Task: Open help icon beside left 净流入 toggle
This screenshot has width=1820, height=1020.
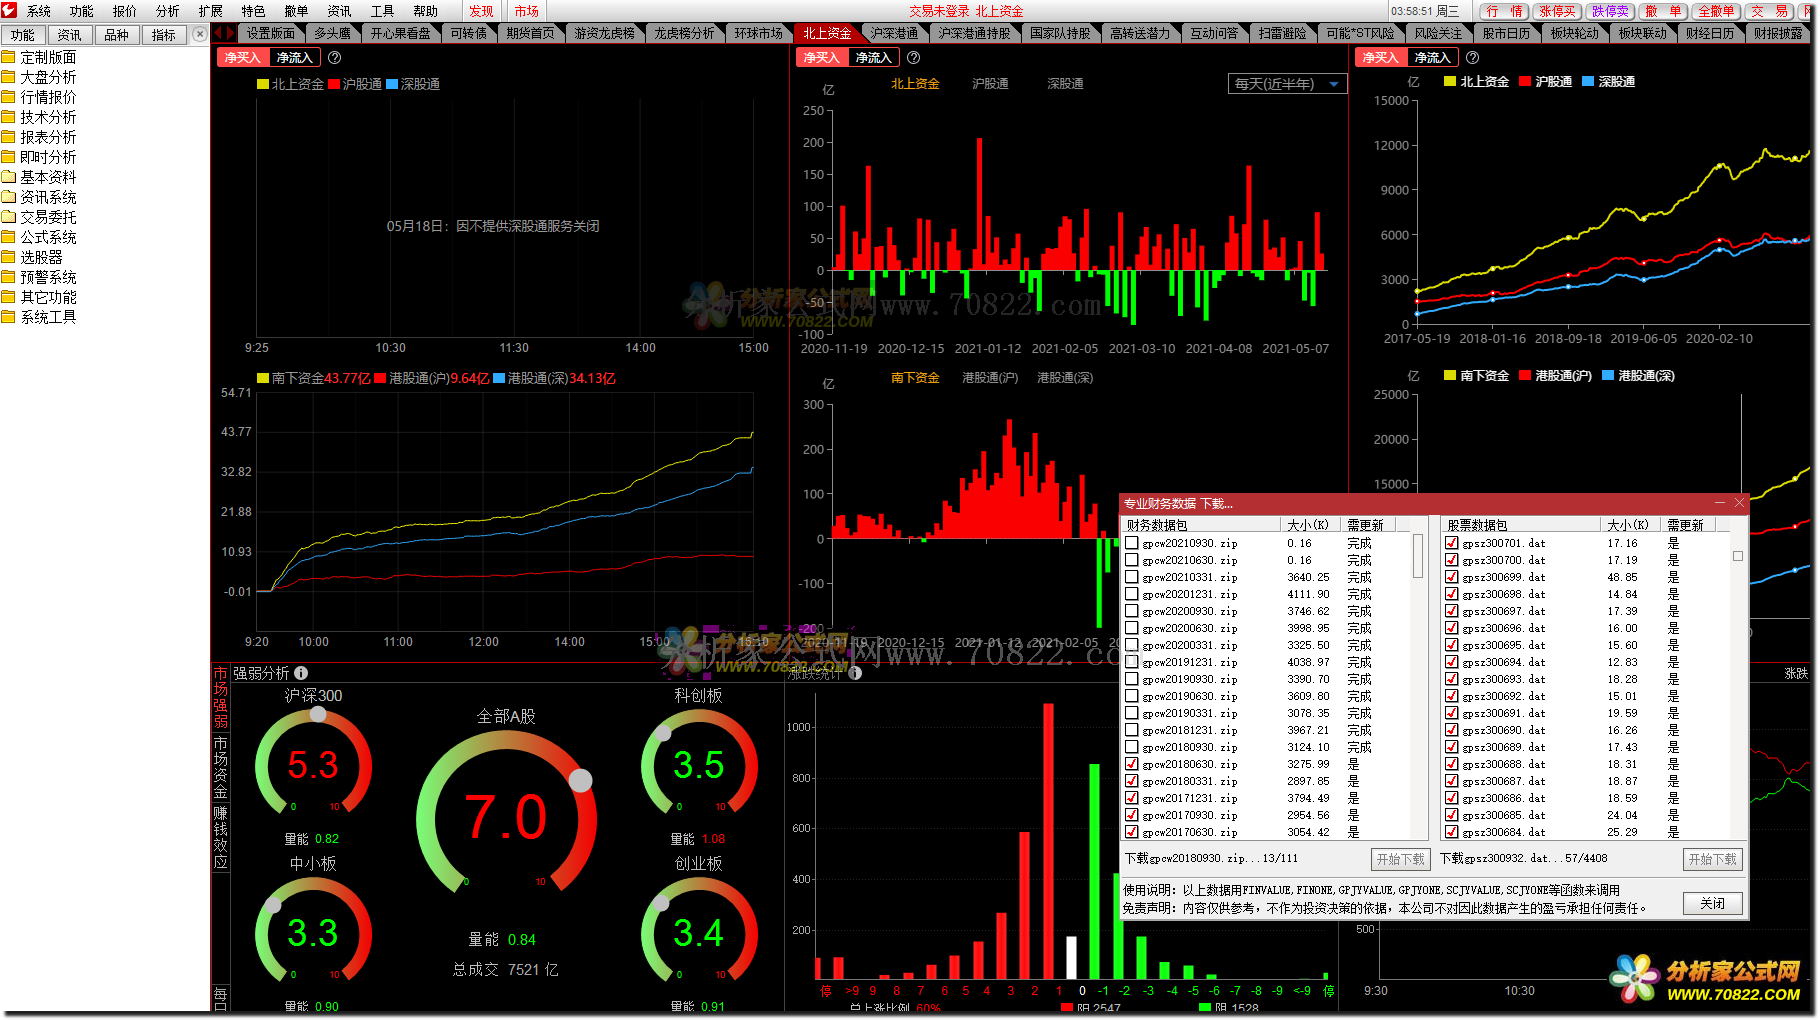Action: 335,58
